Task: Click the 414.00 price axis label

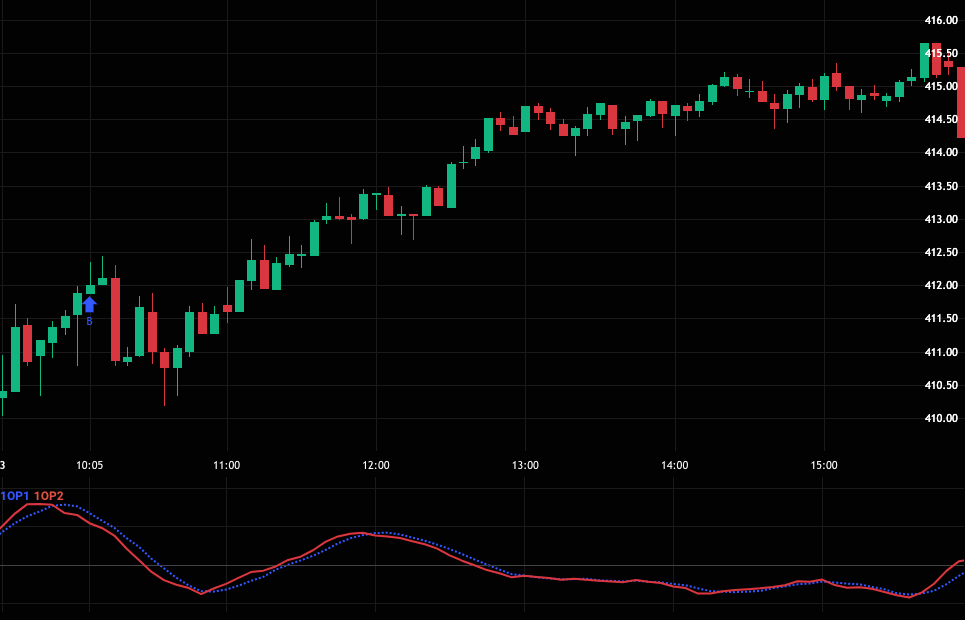Action: 941,153
